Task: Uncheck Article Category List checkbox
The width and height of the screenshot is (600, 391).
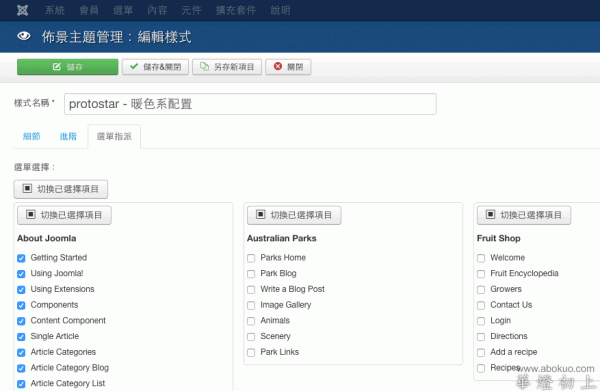Action: click(21, 384)
